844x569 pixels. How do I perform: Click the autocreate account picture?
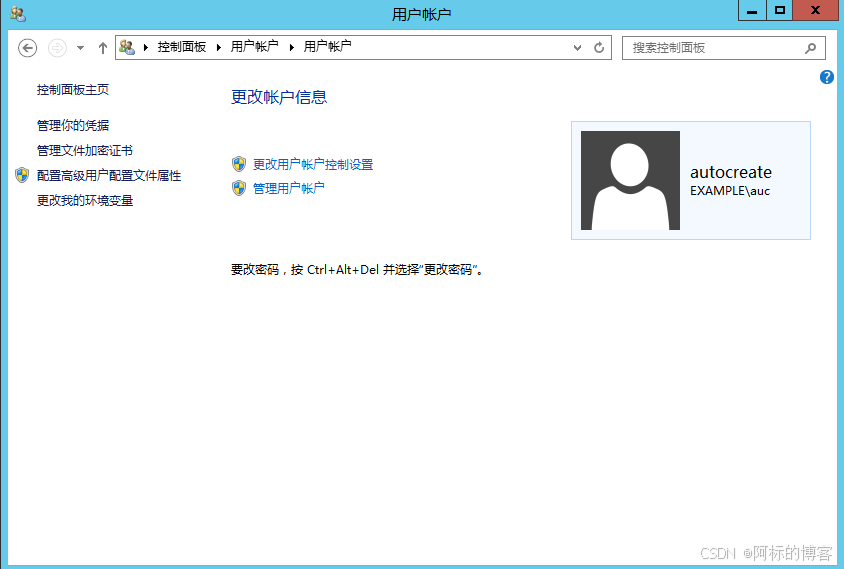pos(630,180)
